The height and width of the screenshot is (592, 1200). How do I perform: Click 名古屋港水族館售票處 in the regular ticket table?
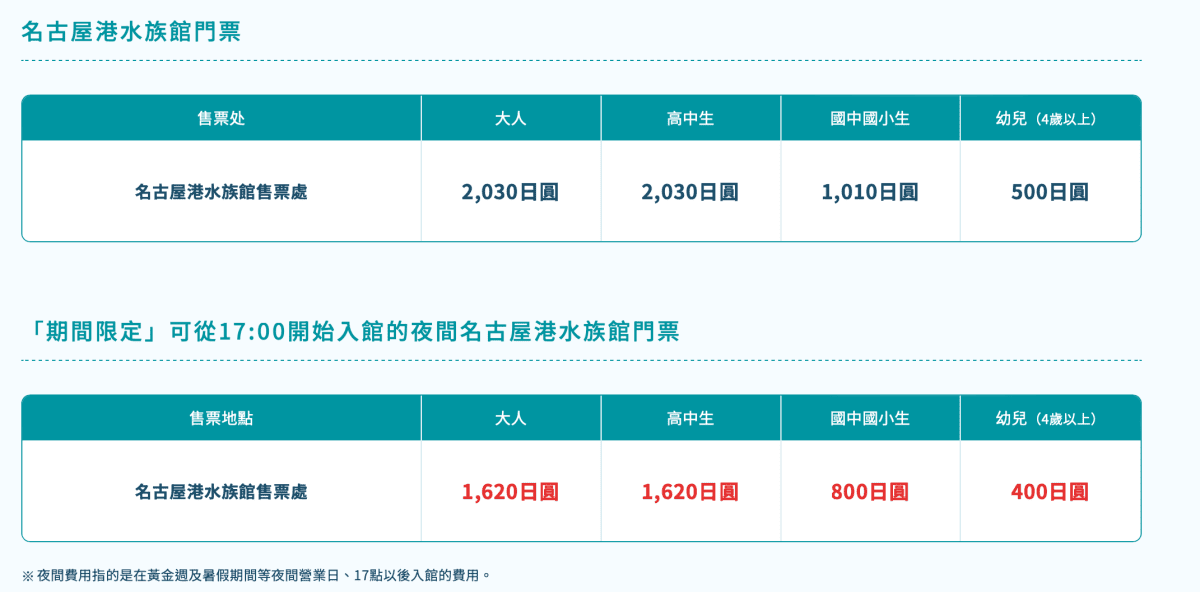[x=221, y=191]
